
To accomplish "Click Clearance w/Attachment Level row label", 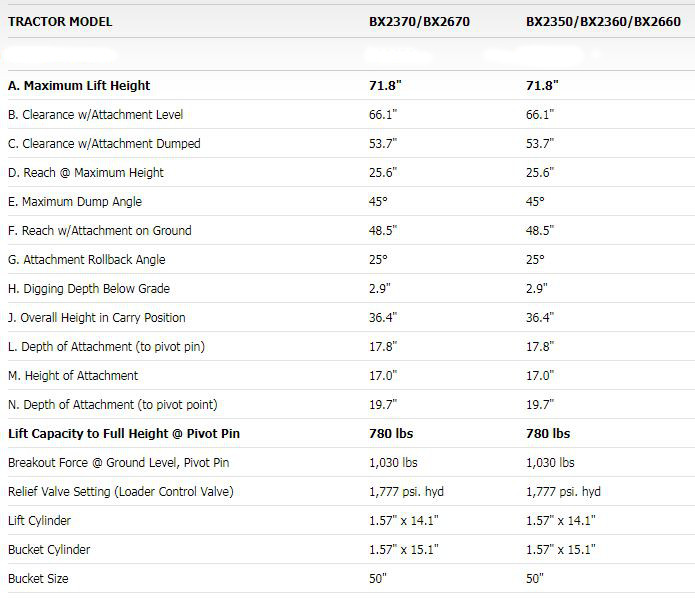I will click(x=95, y=115).
